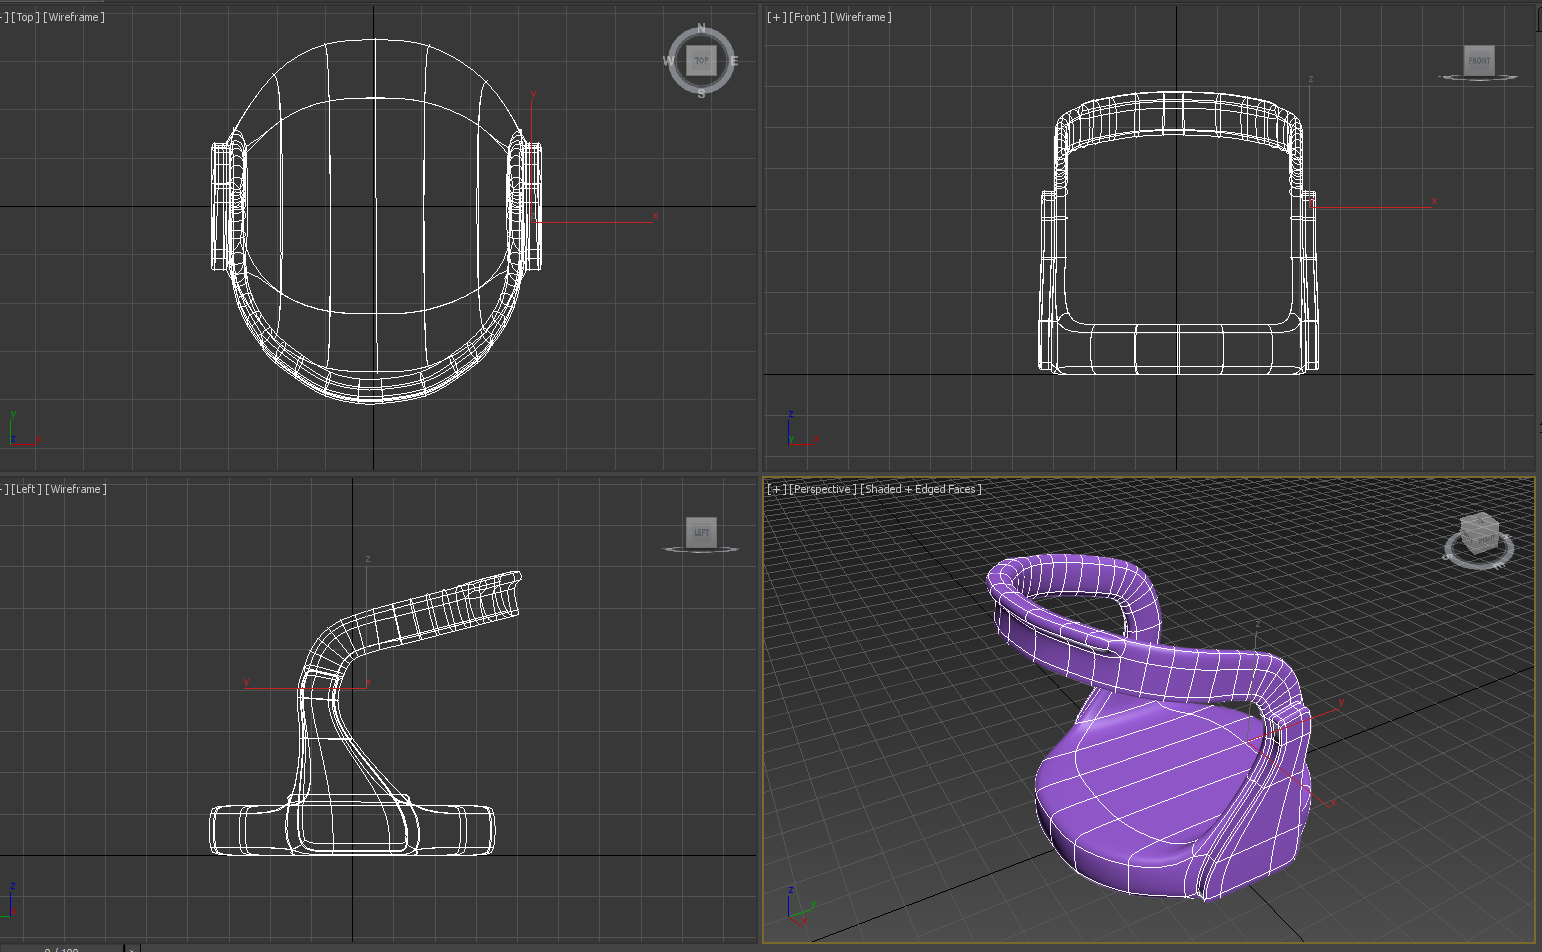The image size is (1542, 952).
Task: Open the [+] general menu in Perspective viewport
Action: (x=776, y=489)
